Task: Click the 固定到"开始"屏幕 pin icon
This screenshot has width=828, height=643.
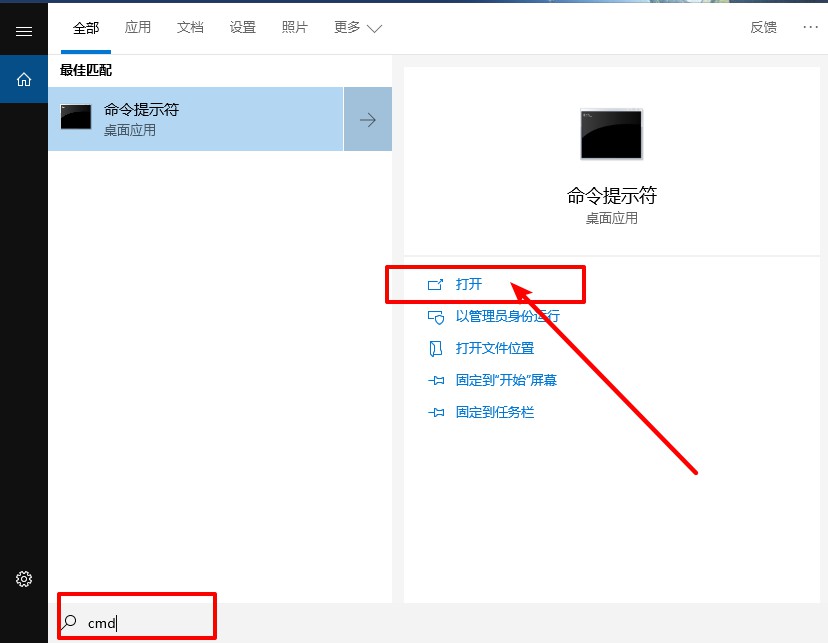Action: [x=437, y=380]
